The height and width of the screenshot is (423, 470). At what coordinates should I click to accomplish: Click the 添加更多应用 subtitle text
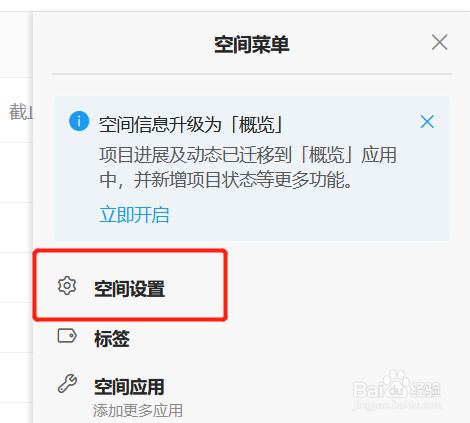pos(138,411)
